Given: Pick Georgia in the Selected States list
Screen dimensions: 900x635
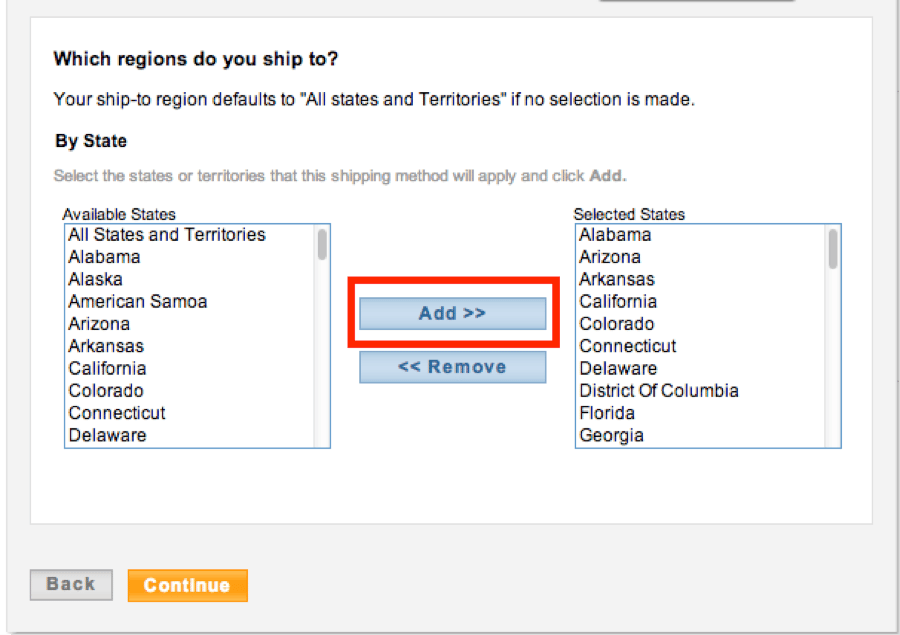Looking at the screenshot, I should pos(611,435).
